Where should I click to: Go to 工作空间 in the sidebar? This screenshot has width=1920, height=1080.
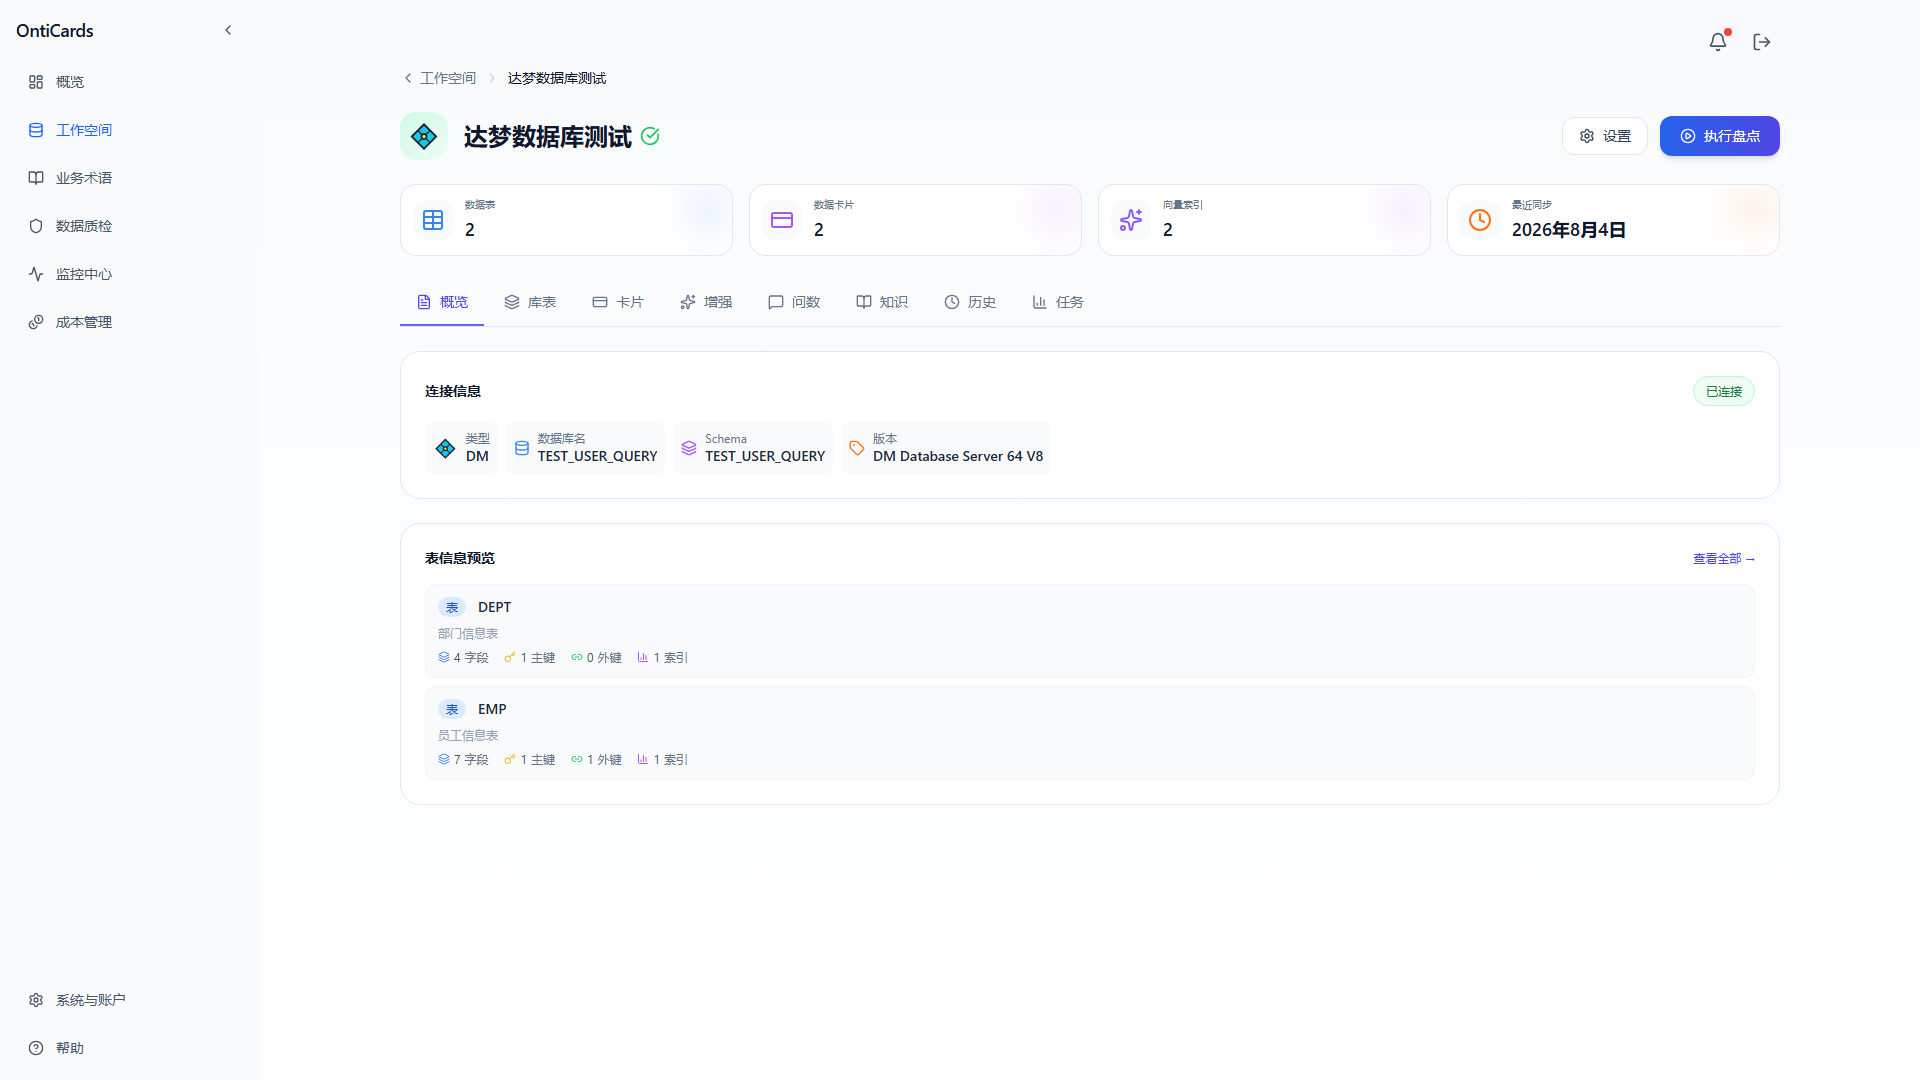point(130,130)
